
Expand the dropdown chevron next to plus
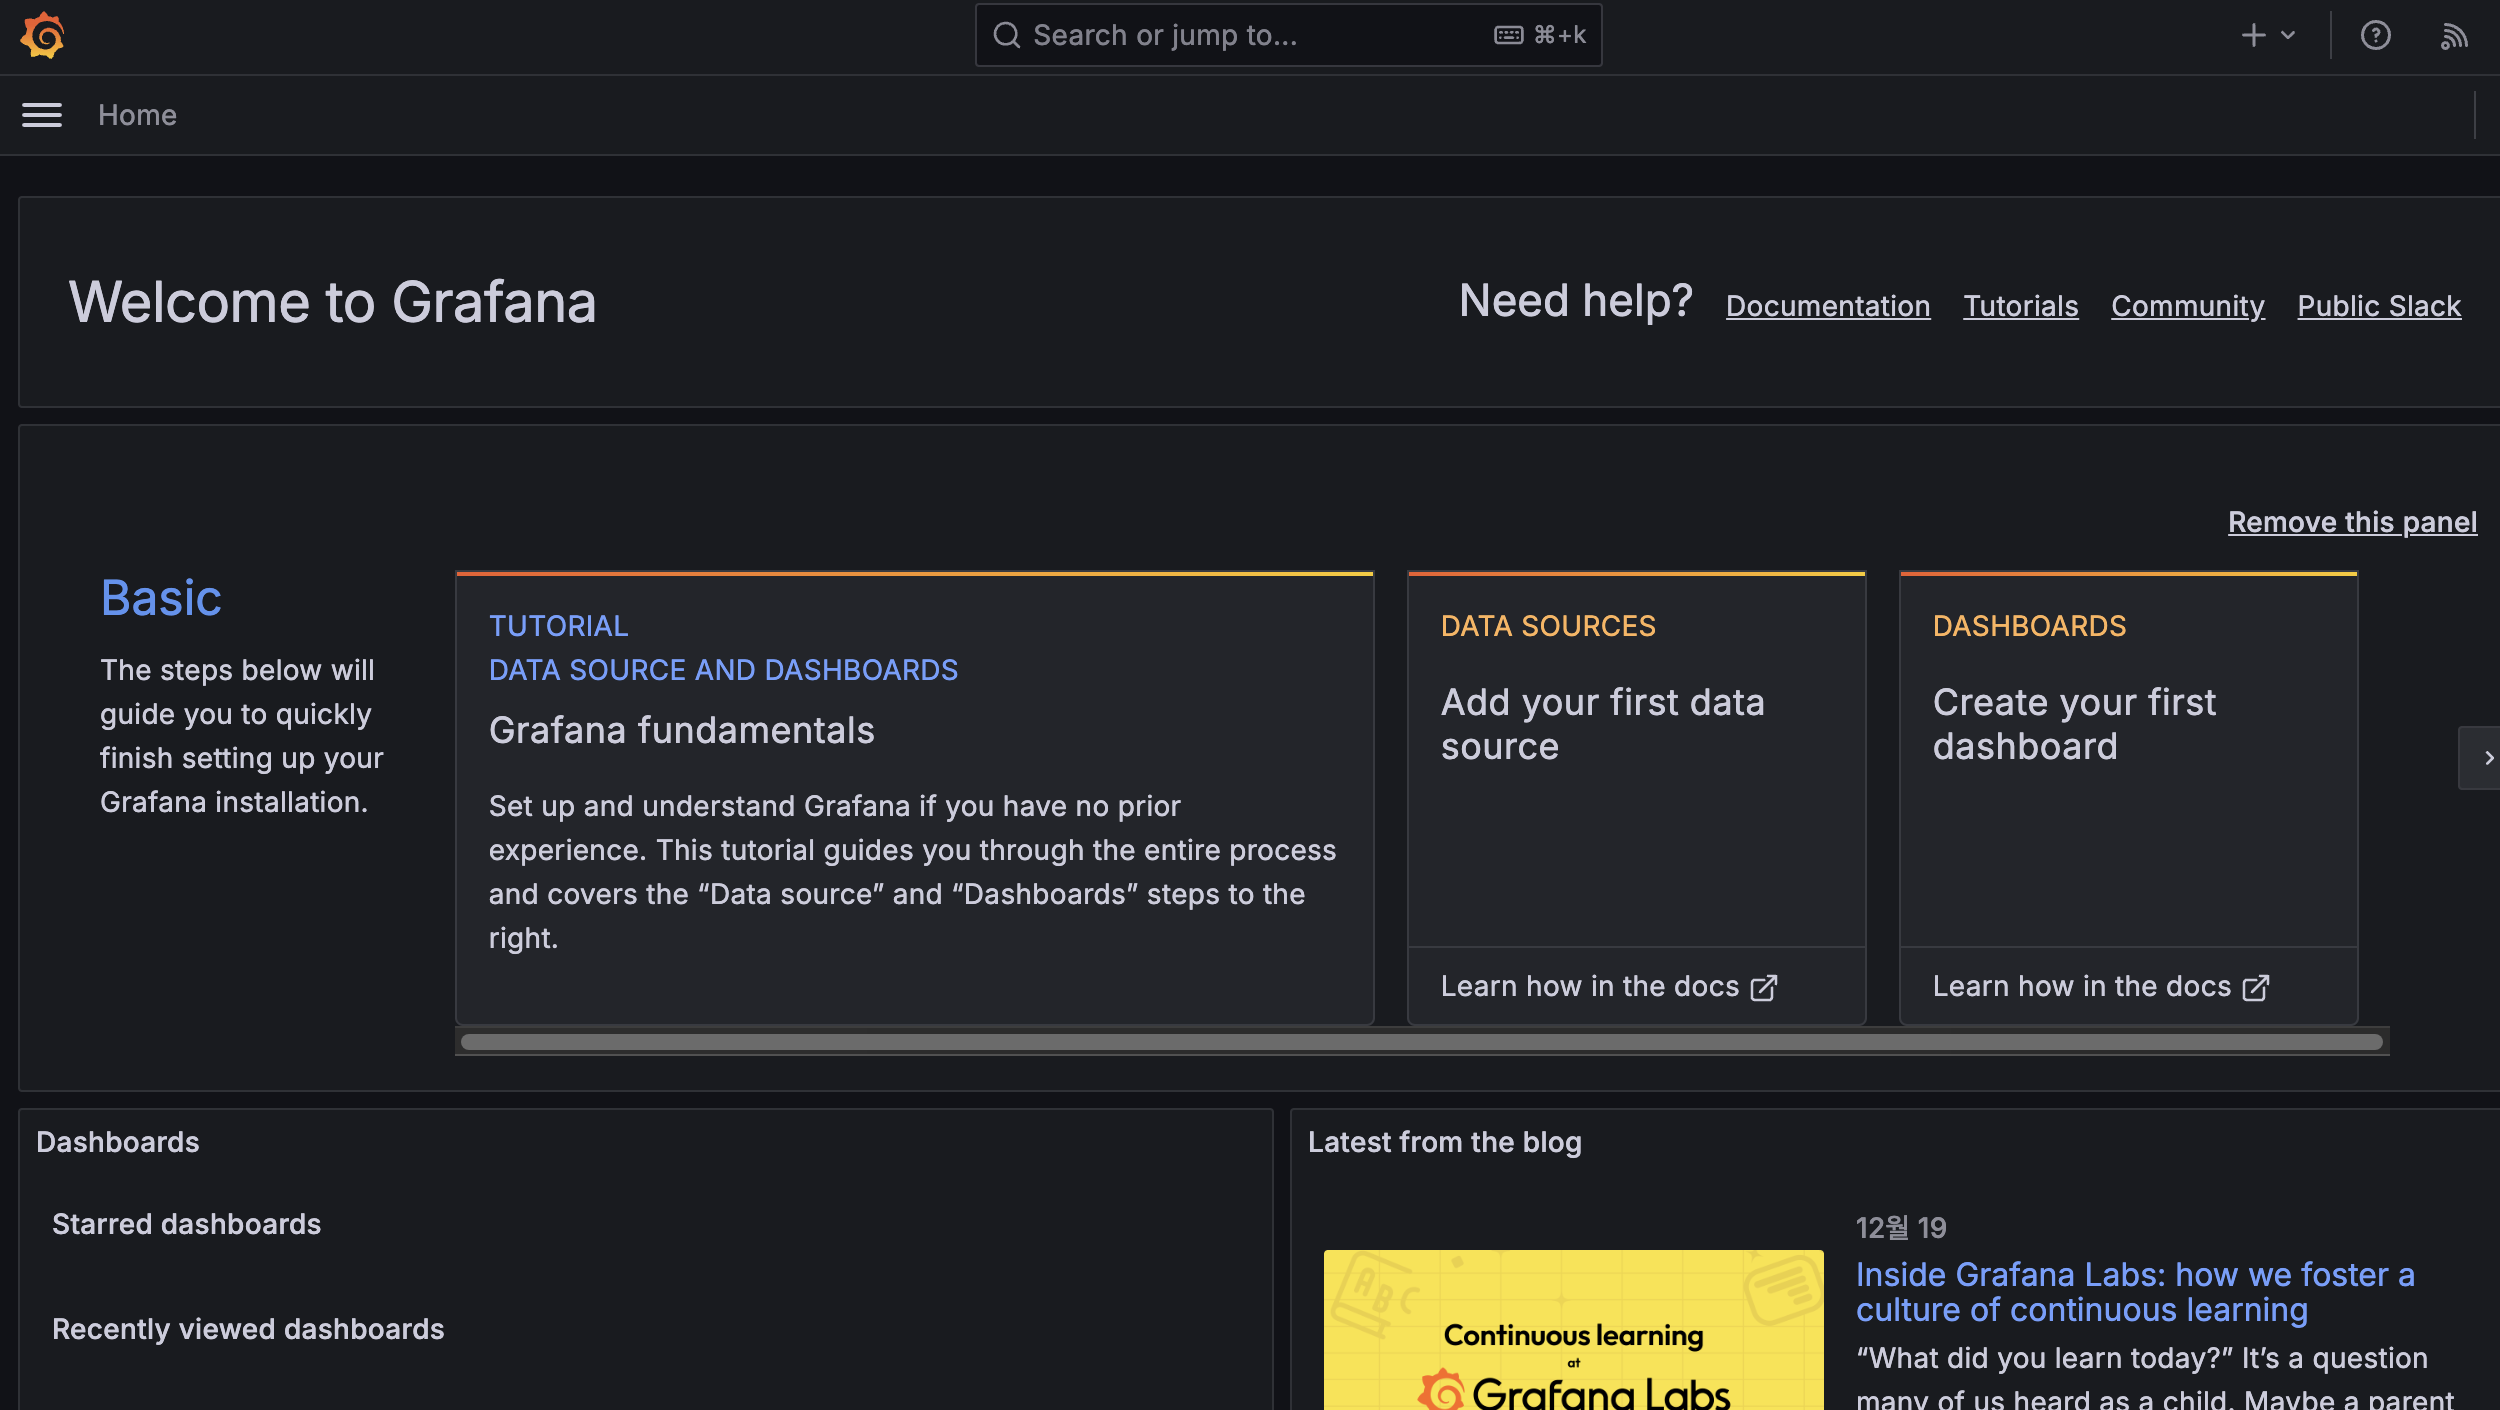pyautogui.click(x=2288, y=36)
